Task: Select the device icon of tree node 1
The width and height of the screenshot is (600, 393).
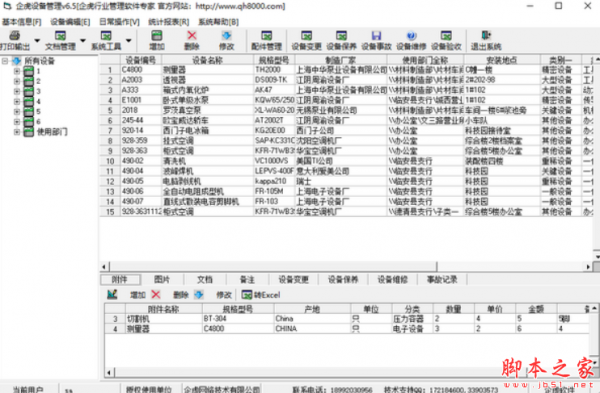Action: pyautogui.click(x=29, y=71)
